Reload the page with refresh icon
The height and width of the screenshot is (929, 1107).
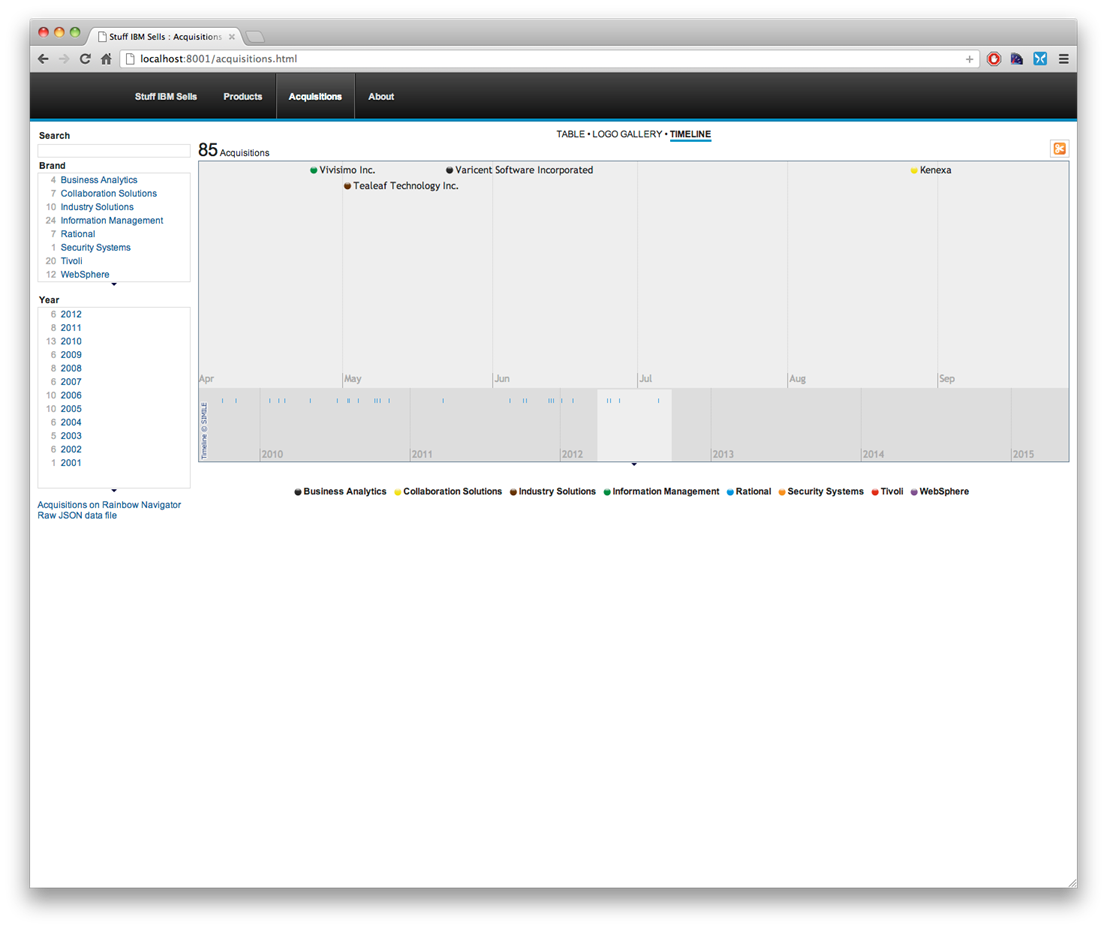pyautogui.click(x=85, y=59)
